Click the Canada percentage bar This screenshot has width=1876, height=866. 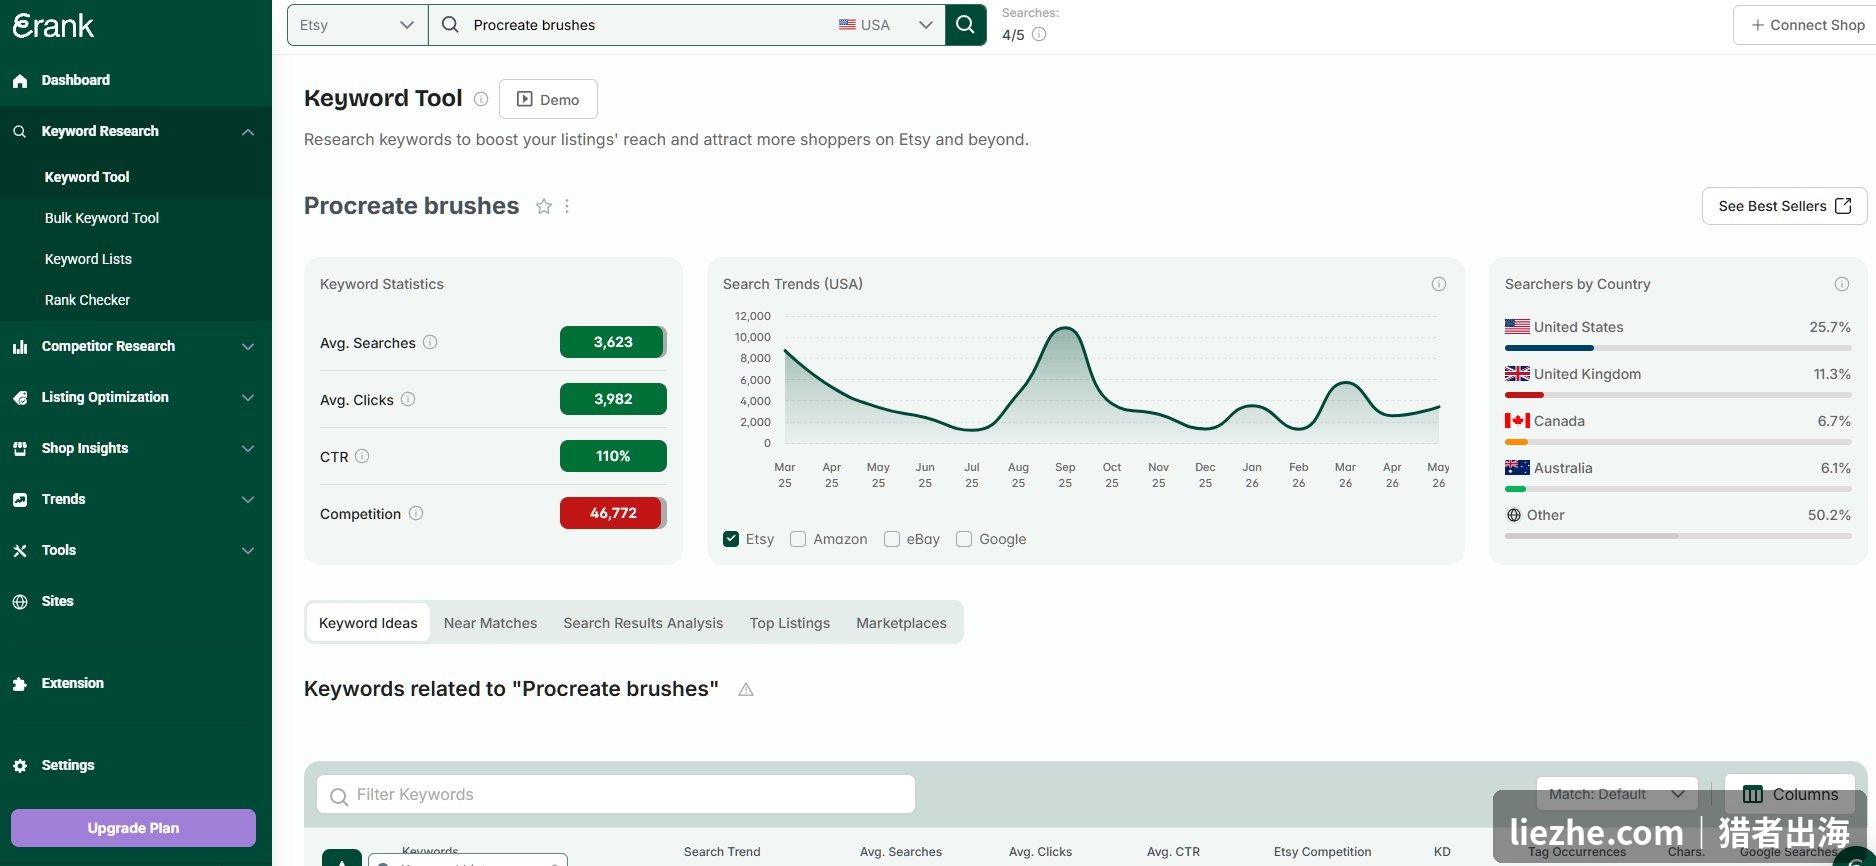tap(1678, 442)
